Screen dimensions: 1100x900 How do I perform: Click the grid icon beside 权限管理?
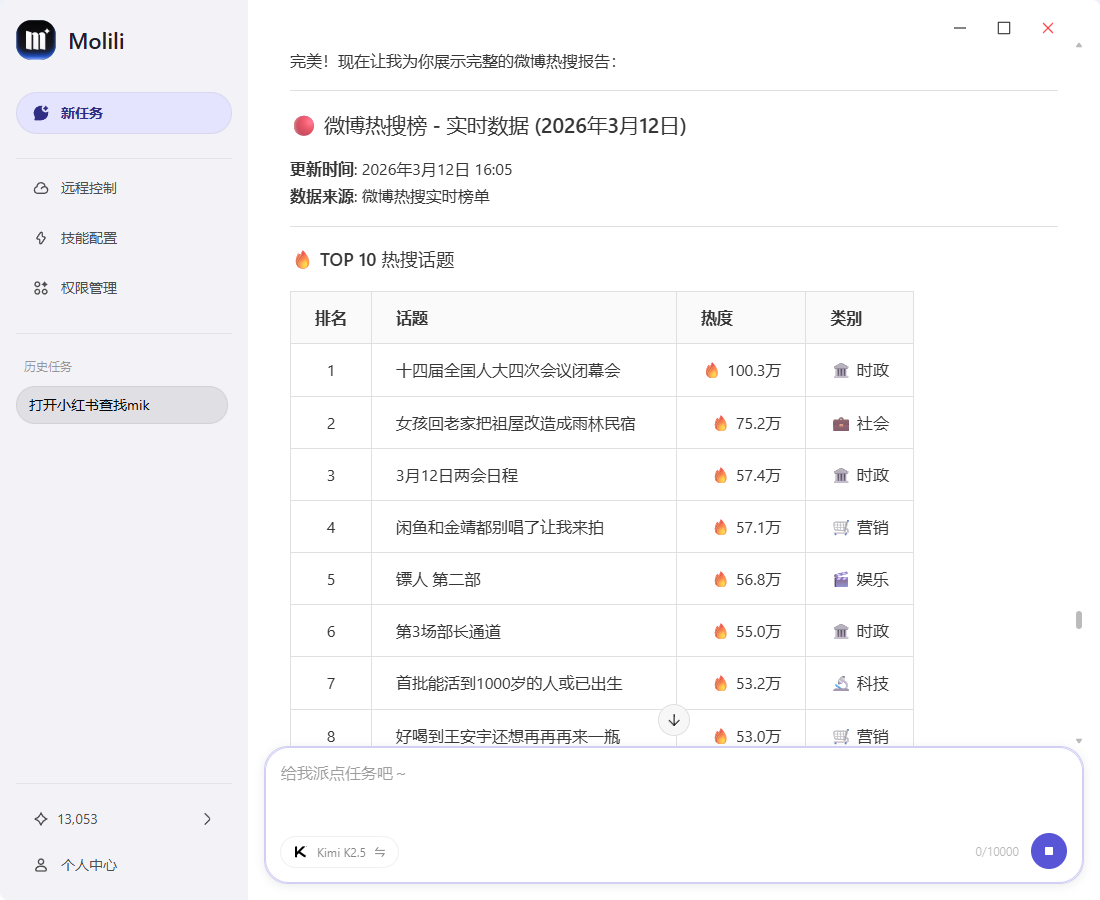coord(41,288)
